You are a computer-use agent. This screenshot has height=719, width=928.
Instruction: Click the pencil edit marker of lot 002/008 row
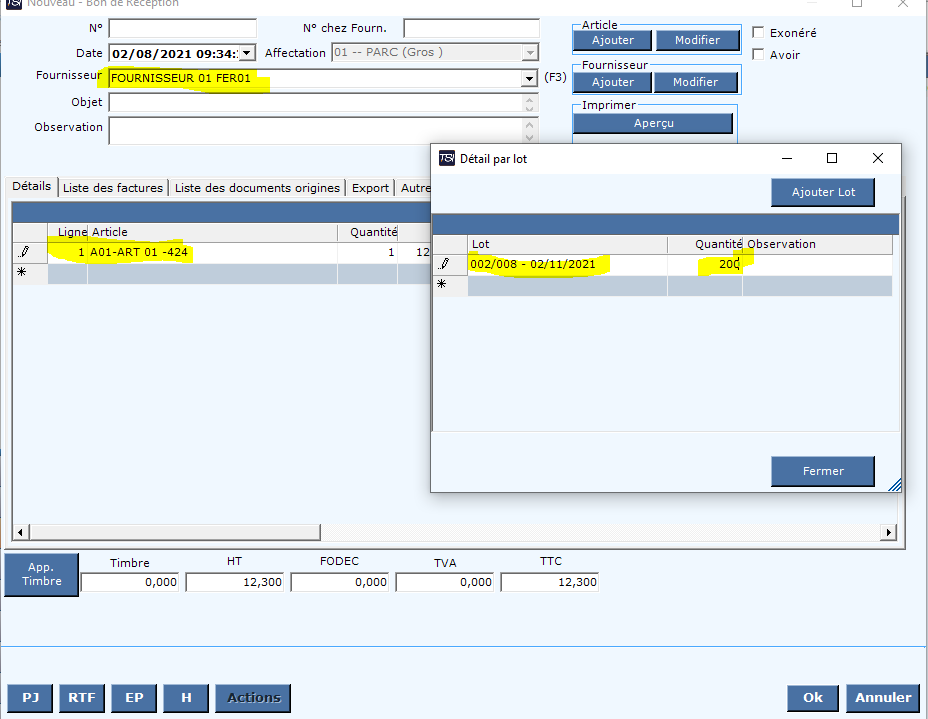(x=444, y=264)
